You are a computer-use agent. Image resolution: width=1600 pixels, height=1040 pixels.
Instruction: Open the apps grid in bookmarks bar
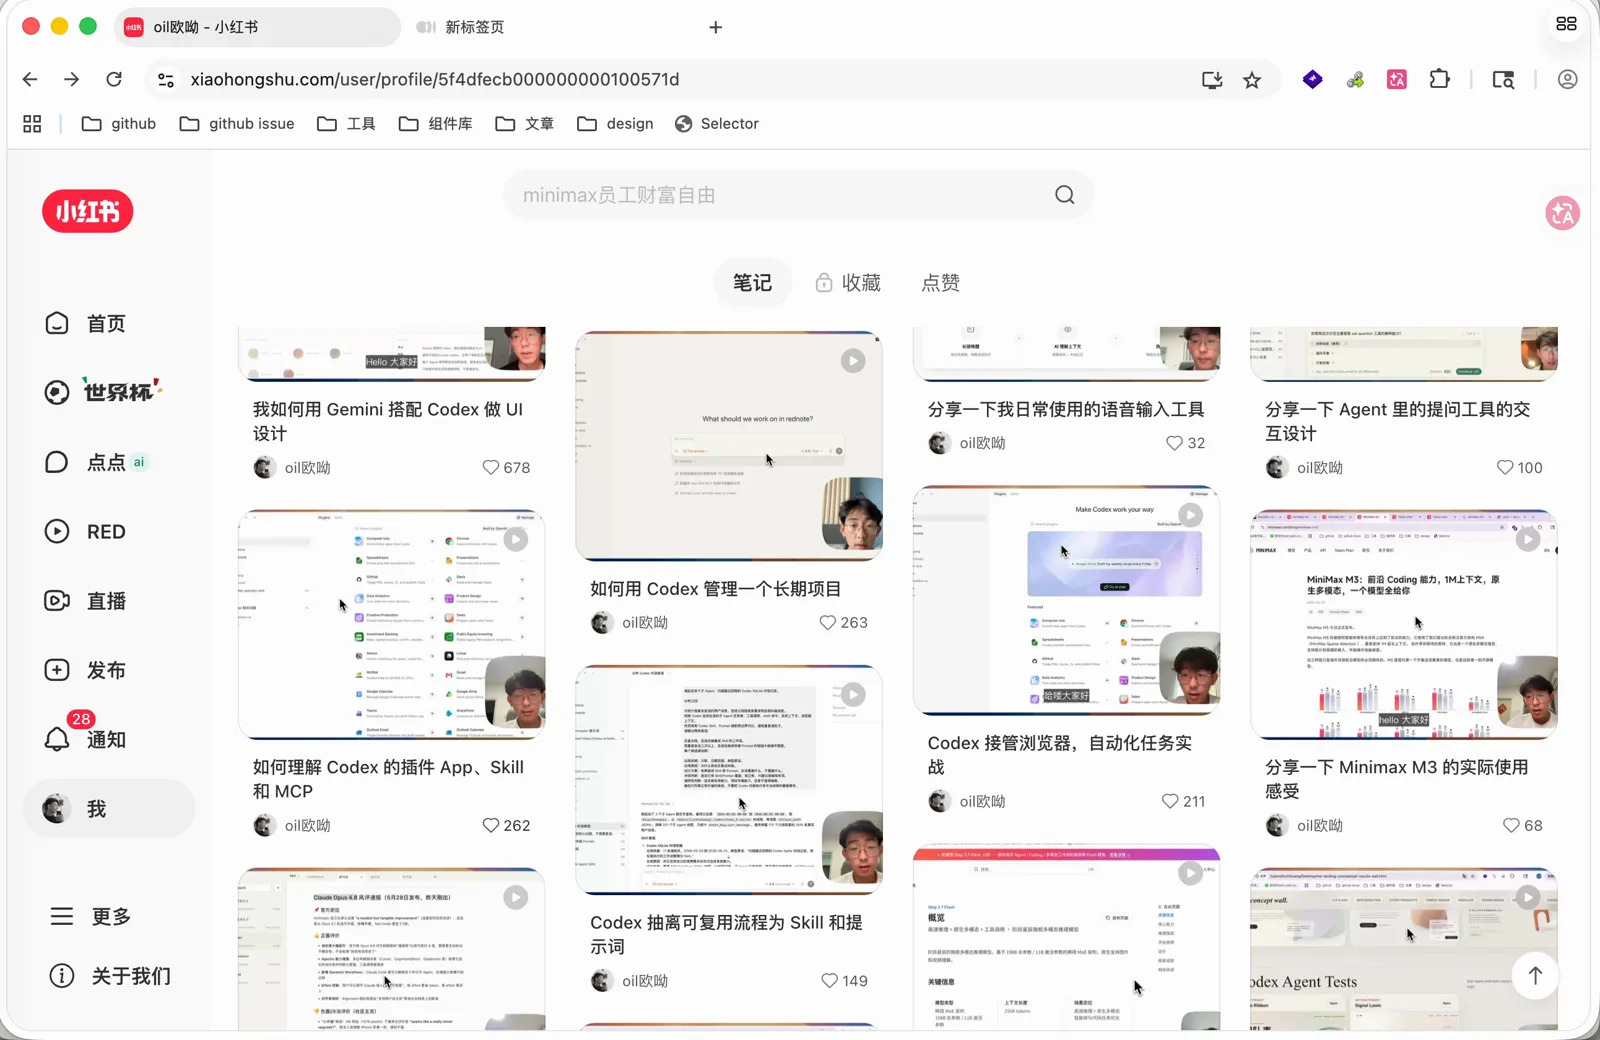pos(32,123)
